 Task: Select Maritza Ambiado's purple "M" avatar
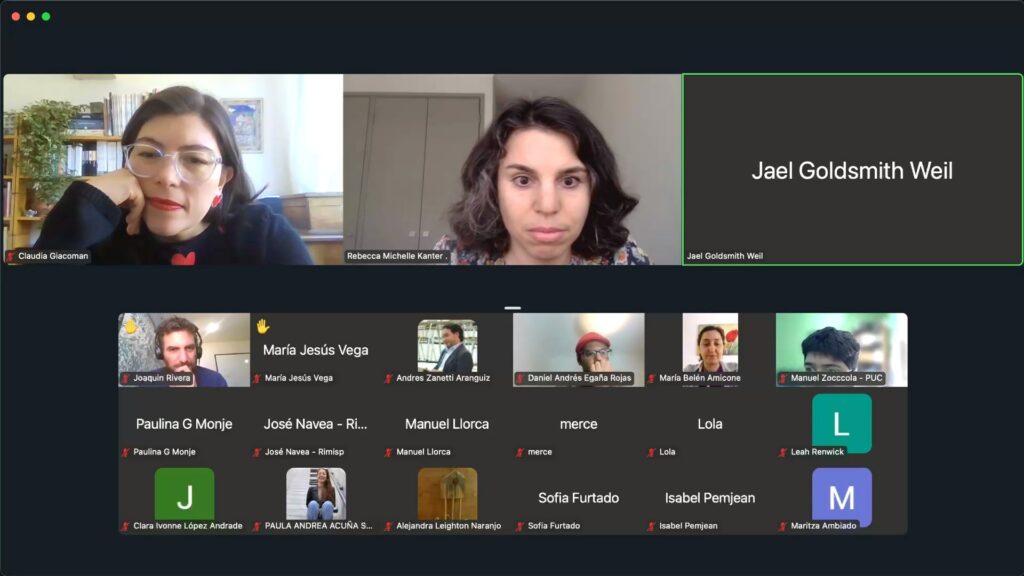[x=841, y=496]
